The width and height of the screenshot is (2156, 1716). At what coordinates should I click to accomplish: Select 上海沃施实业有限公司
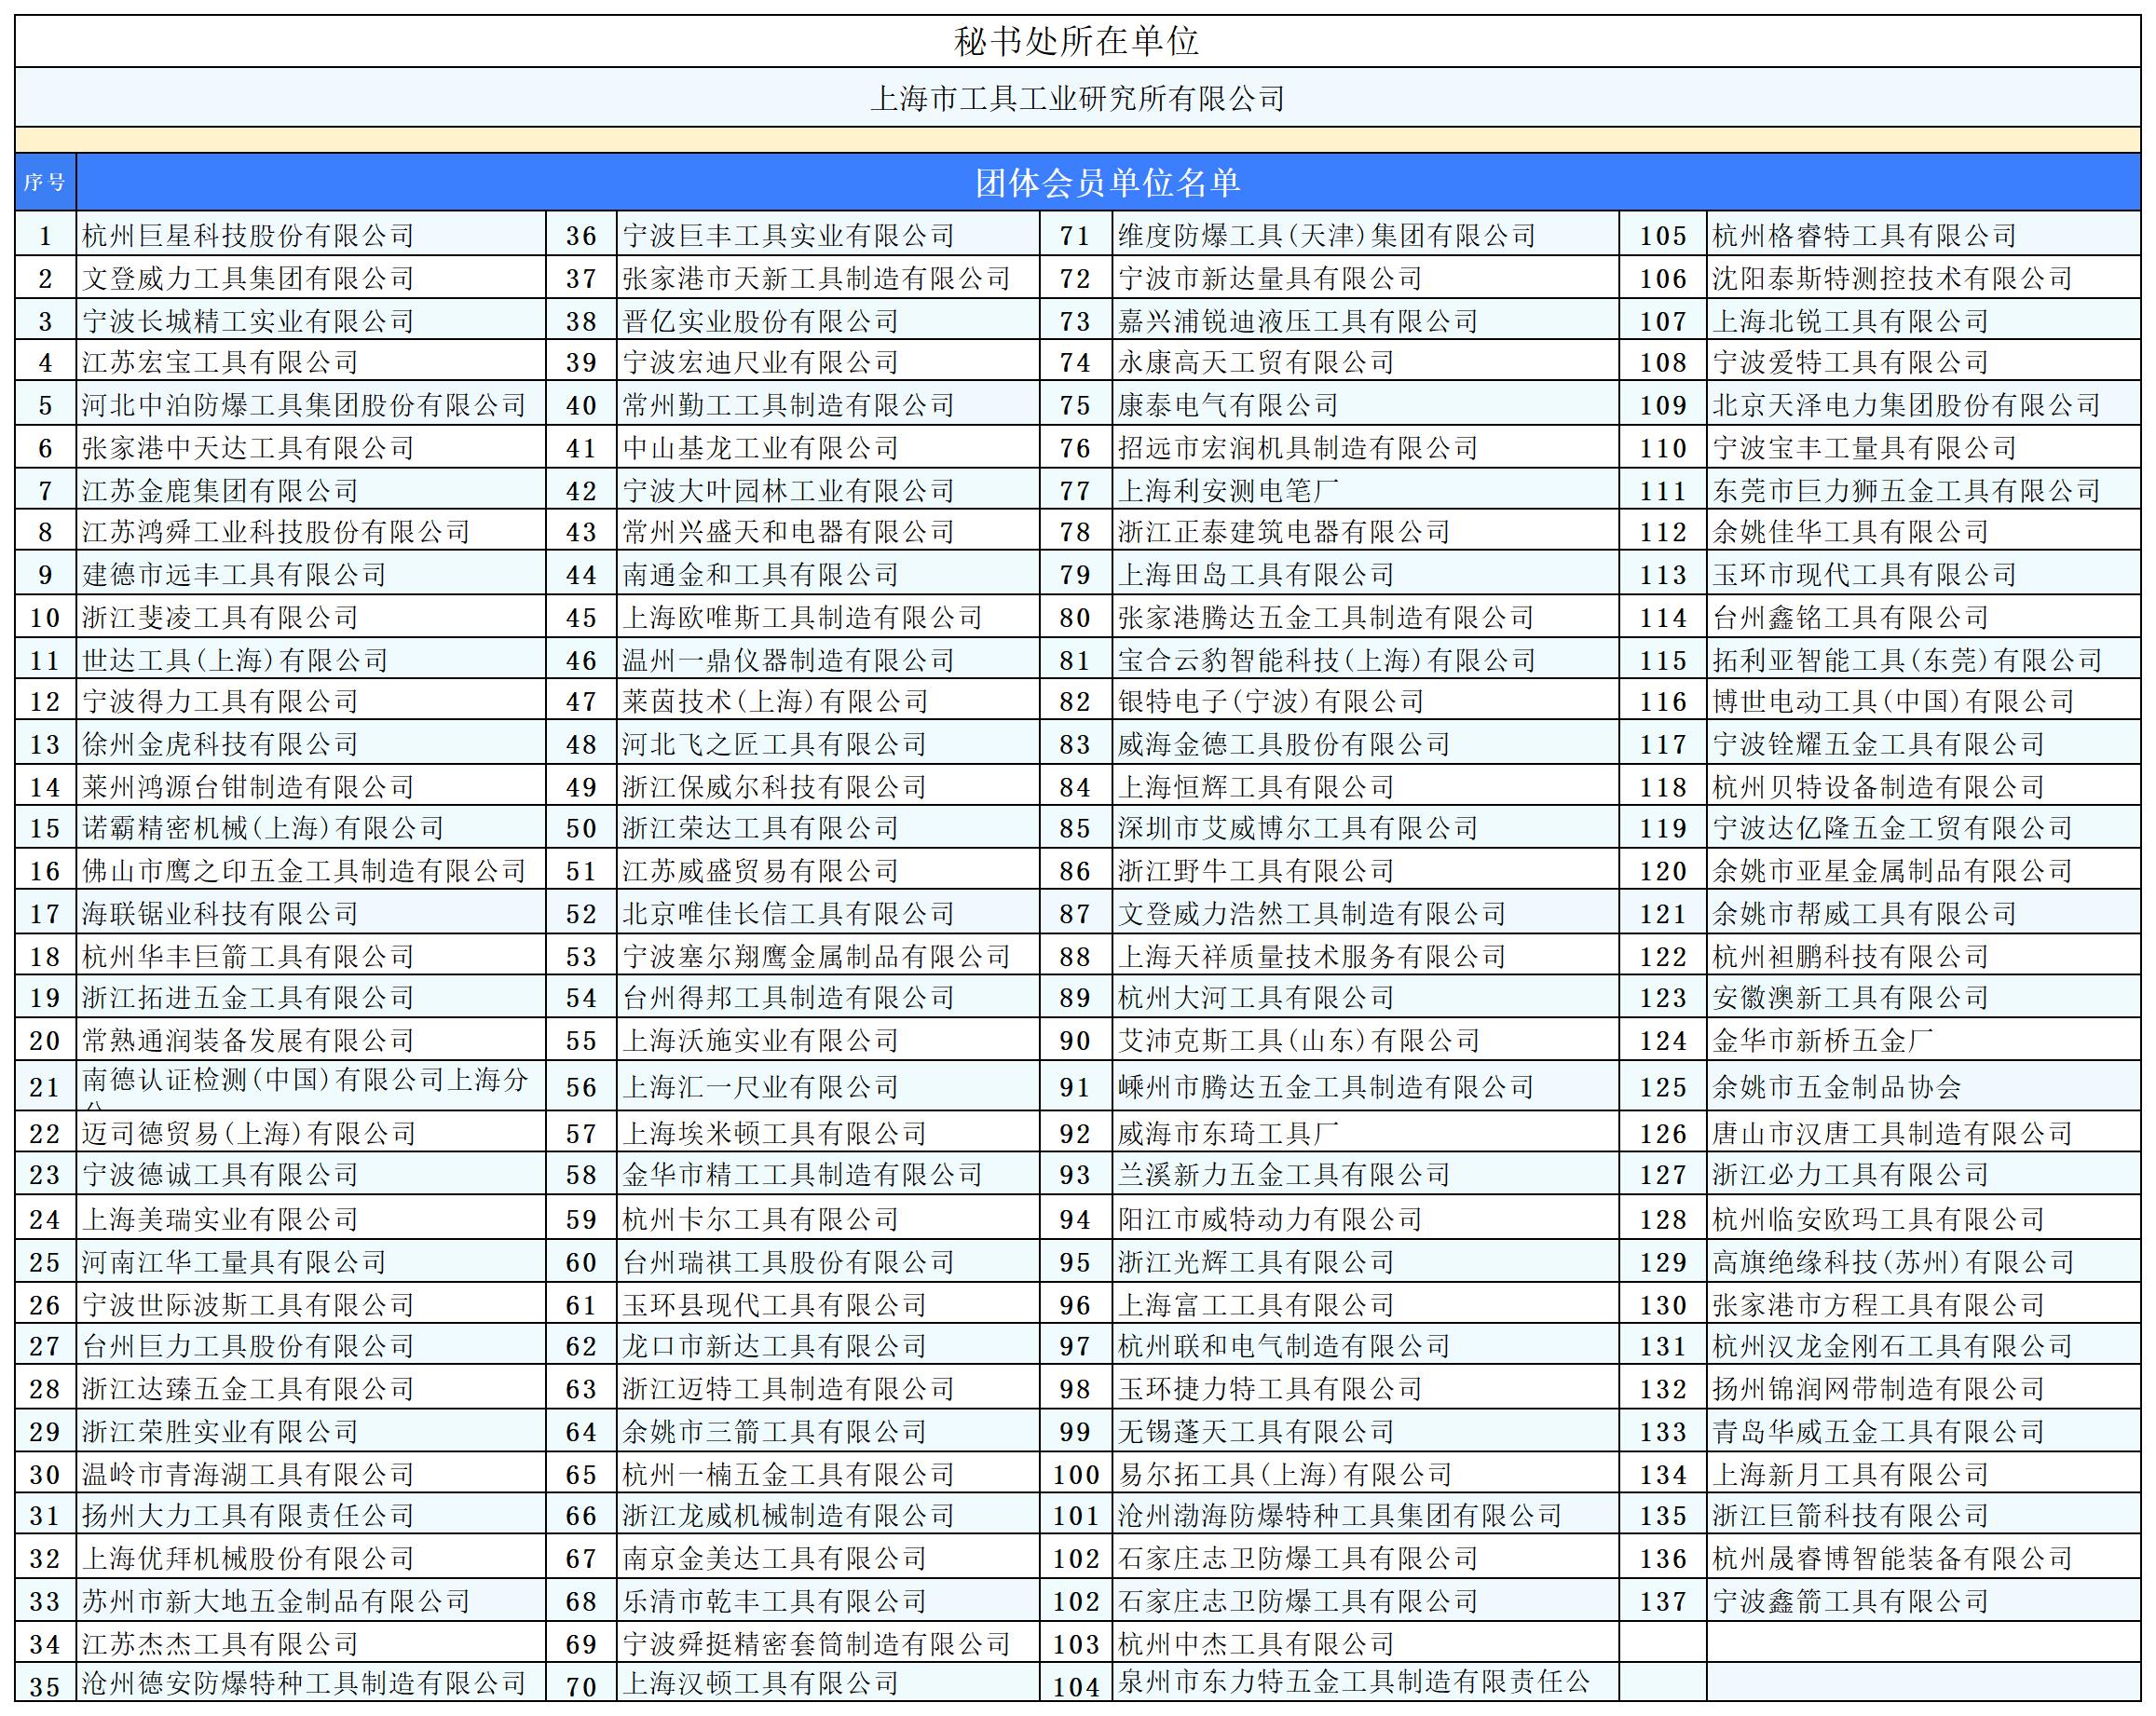click(761, 1040)
